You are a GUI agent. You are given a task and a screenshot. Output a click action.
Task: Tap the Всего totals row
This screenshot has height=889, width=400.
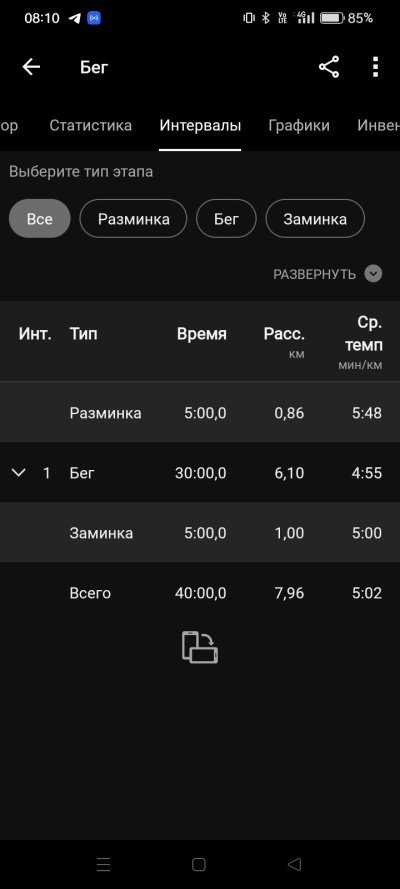point(200,593)
